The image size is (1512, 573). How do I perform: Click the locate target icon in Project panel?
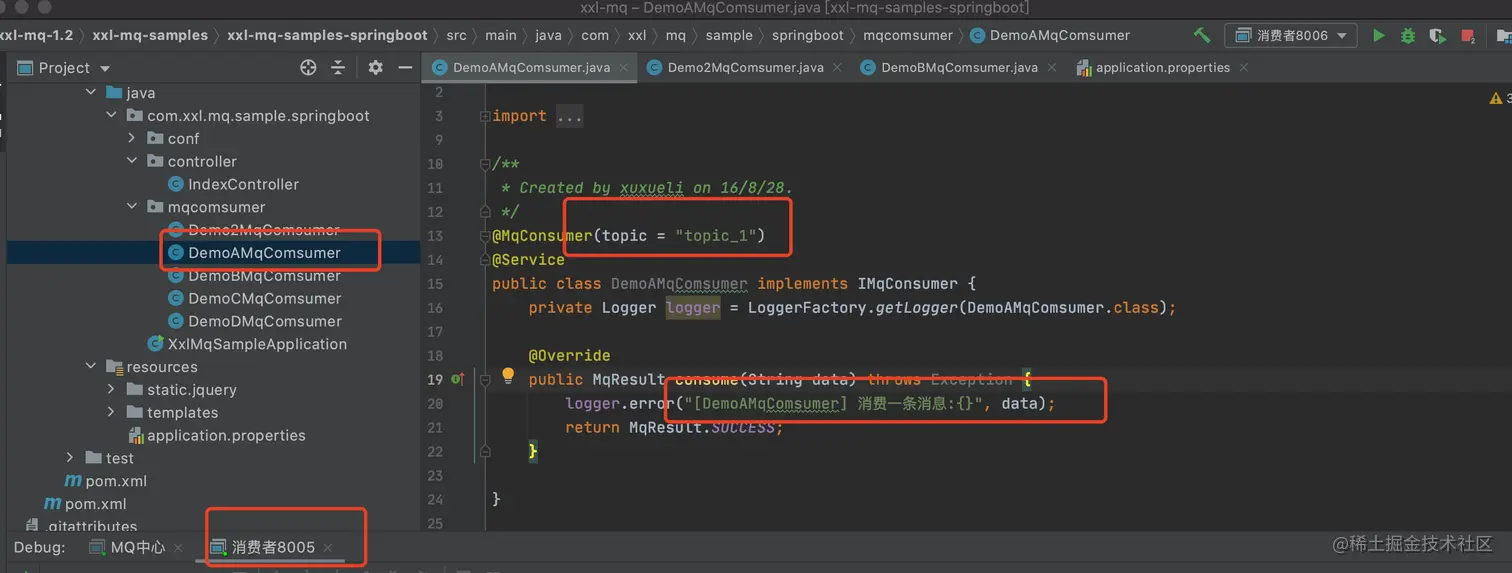(308, 67)
